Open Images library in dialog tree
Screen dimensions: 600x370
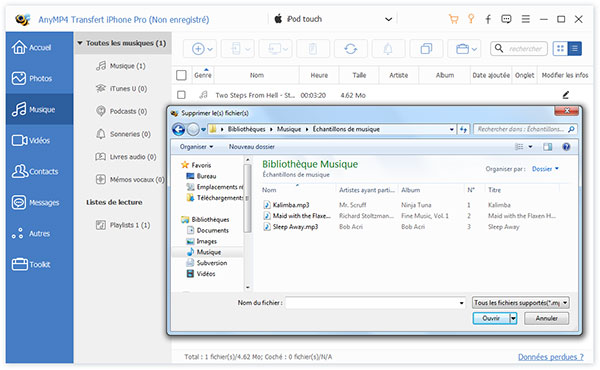point(207,241)
